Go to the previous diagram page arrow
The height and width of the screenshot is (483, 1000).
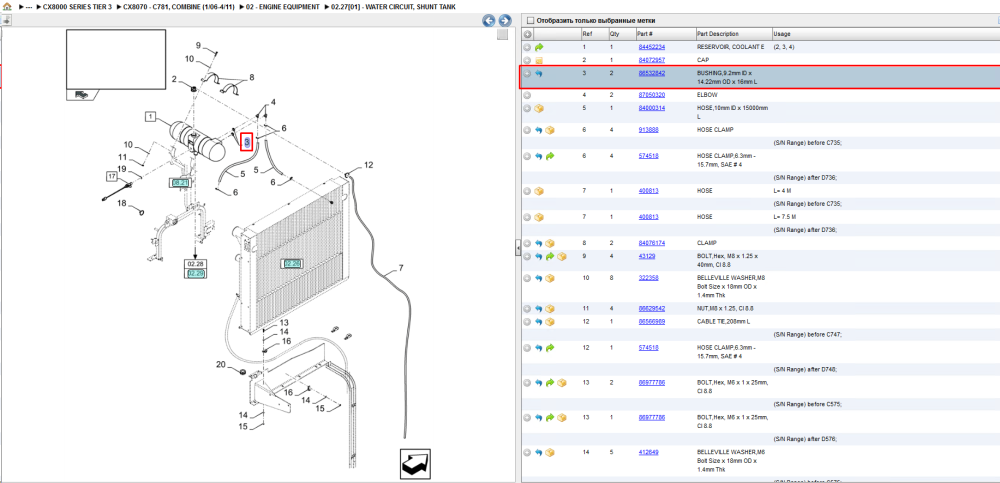coord(489,20)
